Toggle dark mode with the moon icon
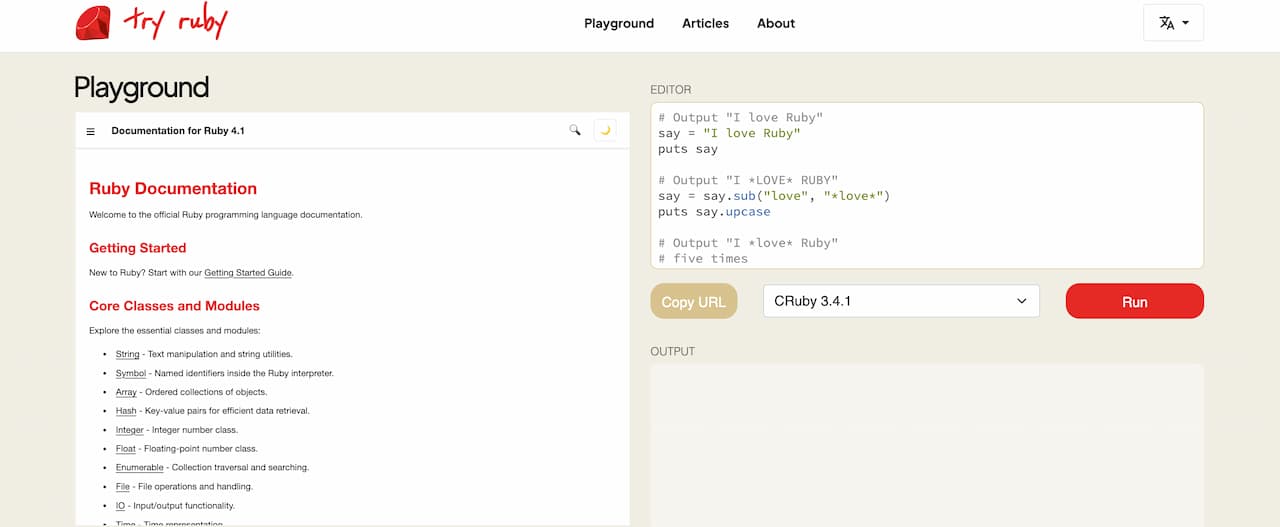The width and height of the screenshot is (1280, 527). [x=605, y=130]
